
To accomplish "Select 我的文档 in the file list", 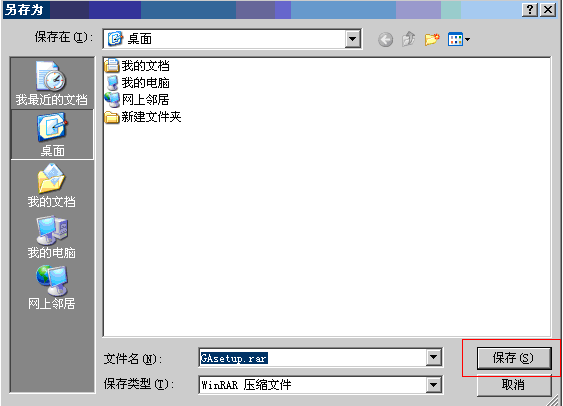I will point(137,66).
